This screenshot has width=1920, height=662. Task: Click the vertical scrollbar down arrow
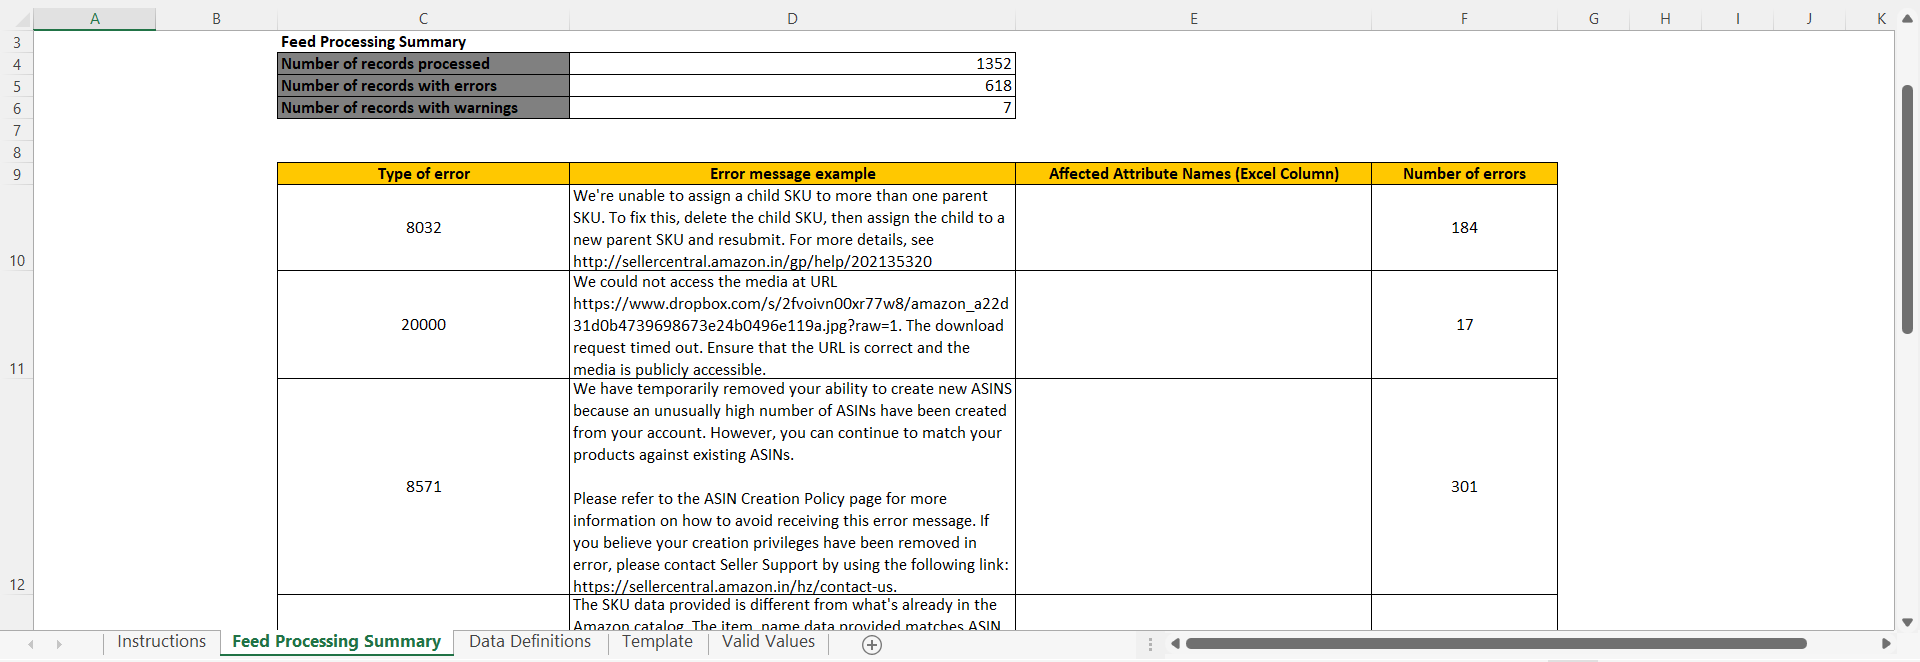[x=1907, y=622]
